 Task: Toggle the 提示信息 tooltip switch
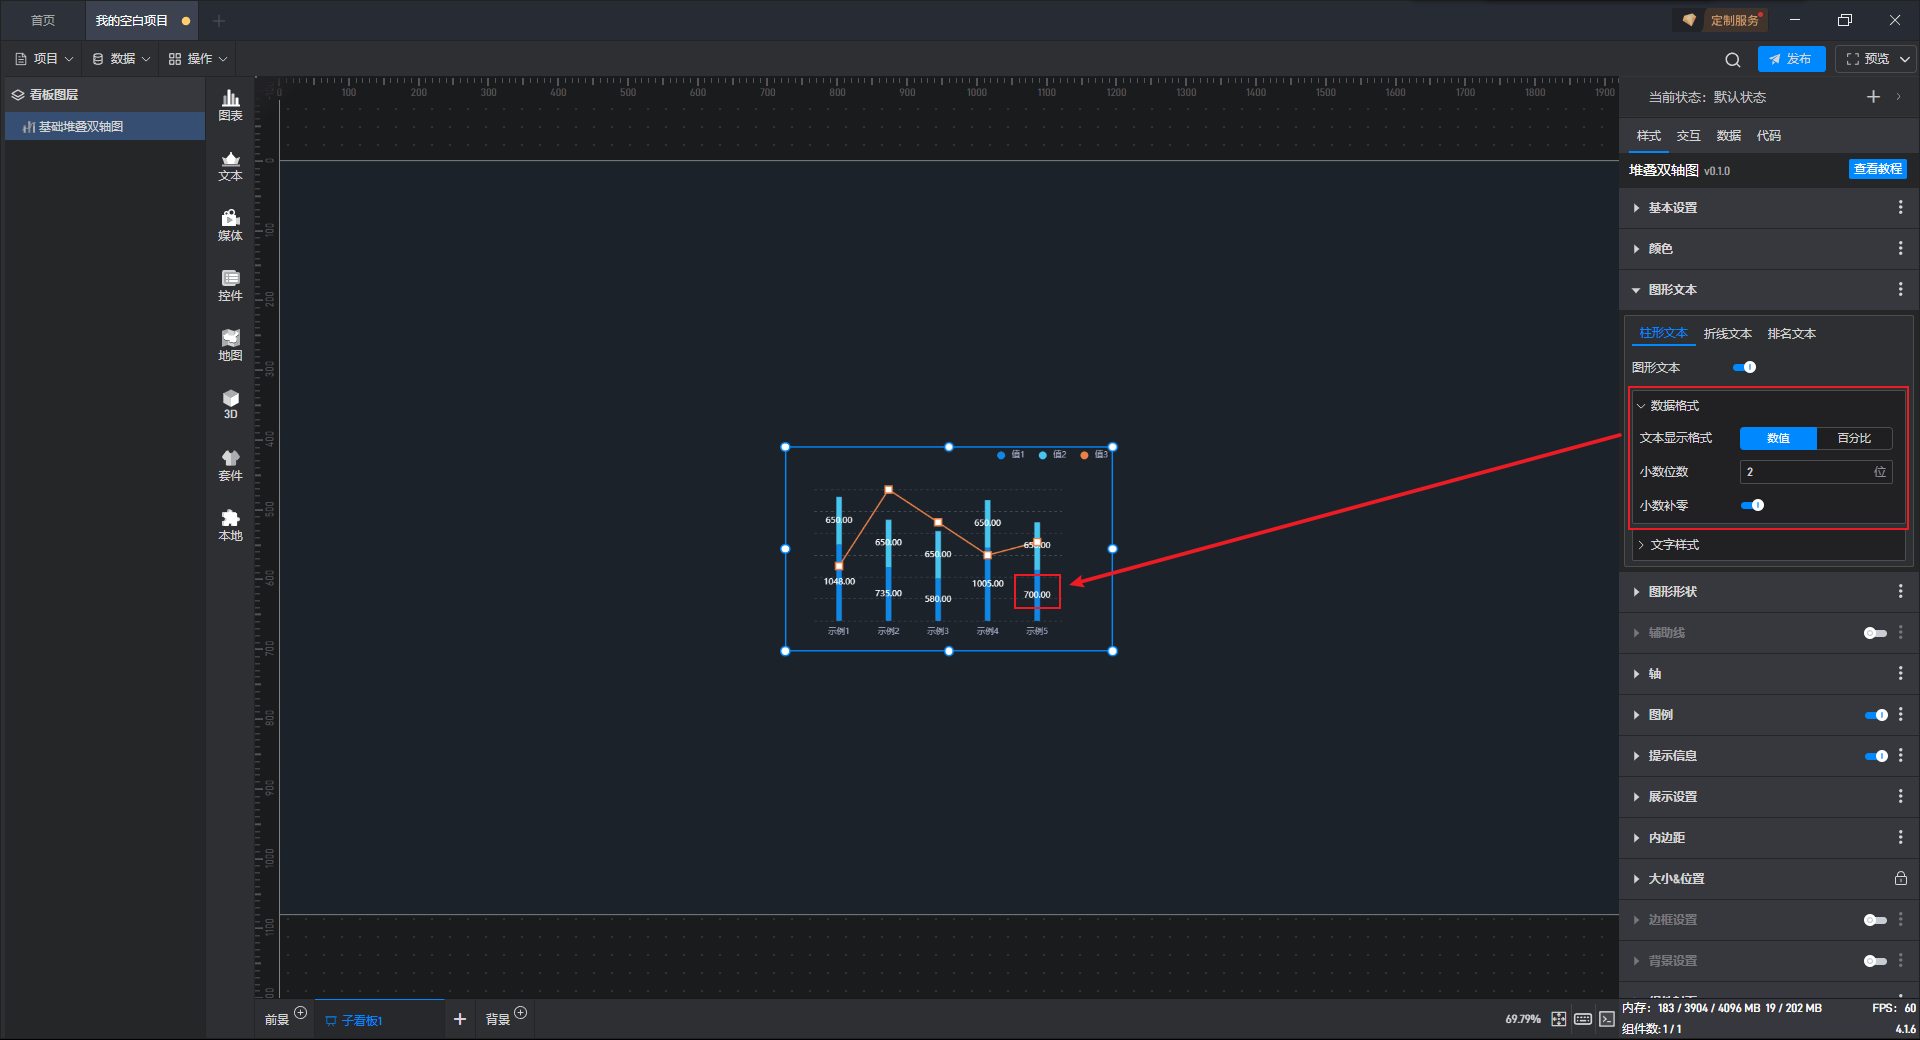tap(1876, 756)
